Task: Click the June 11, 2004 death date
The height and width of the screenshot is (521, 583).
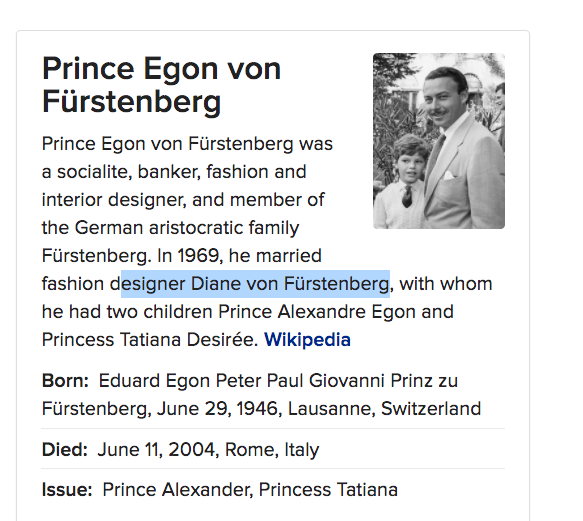Action: (x=156, y=450)
